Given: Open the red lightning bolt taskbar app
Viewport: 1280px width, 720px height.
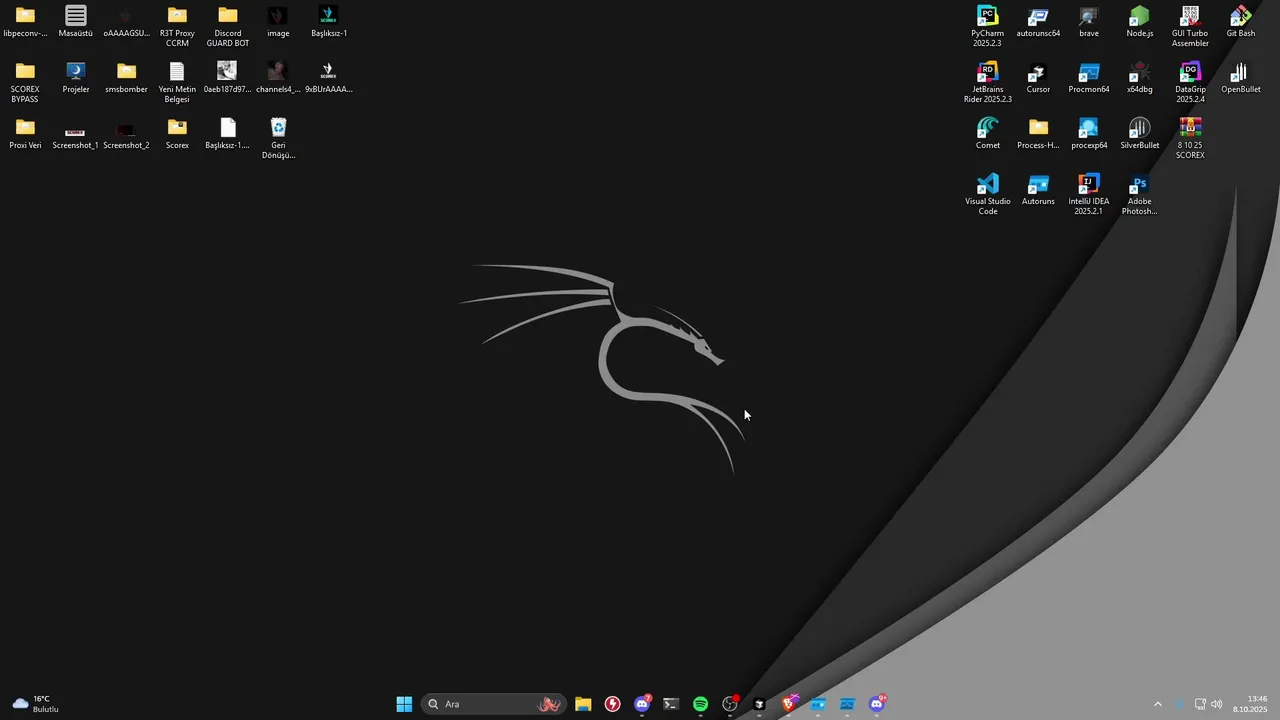Looking at the screenshot, I should click(x=612, y=704).
